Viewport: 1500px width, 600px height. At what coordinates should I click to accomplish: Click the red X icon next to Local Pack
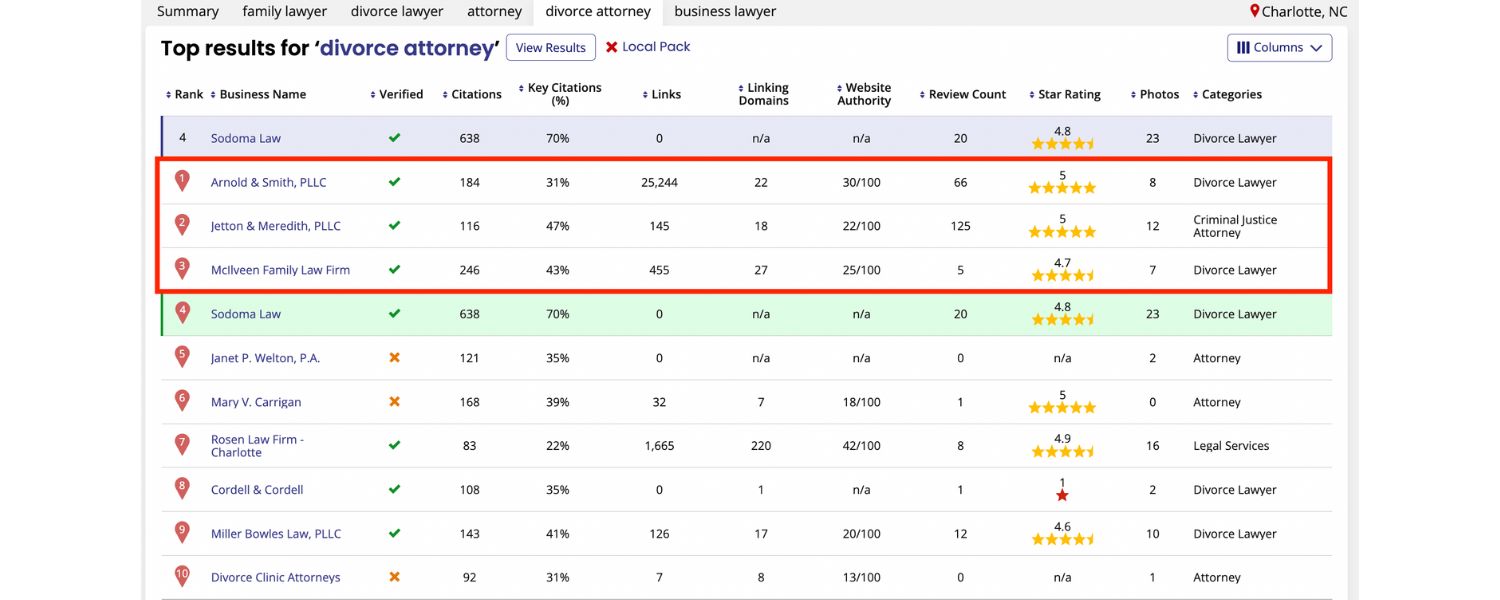[613, 46]
